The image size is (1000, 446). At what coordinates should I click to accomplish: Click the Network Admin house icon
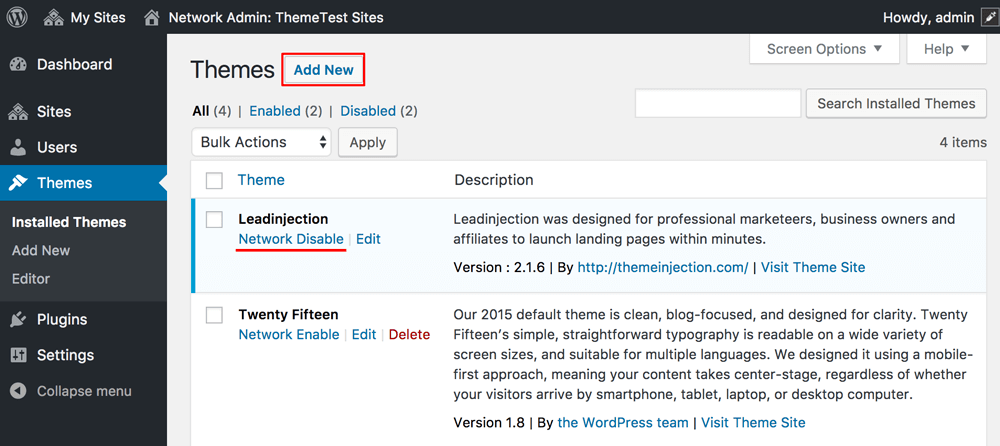click(152, 18)
